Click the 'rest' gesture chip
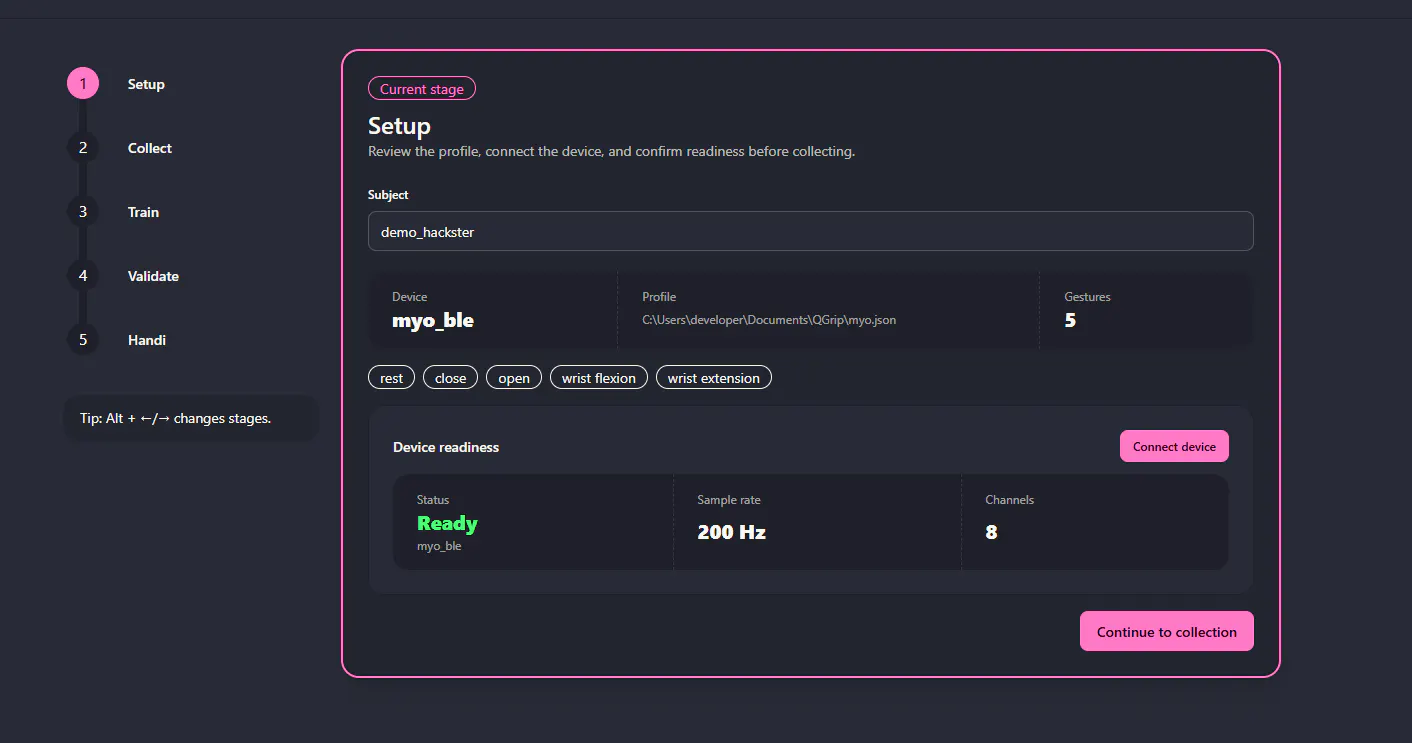Image resolution: width=1412 pixels, height=743 pixels. click(x=392, y=378)
